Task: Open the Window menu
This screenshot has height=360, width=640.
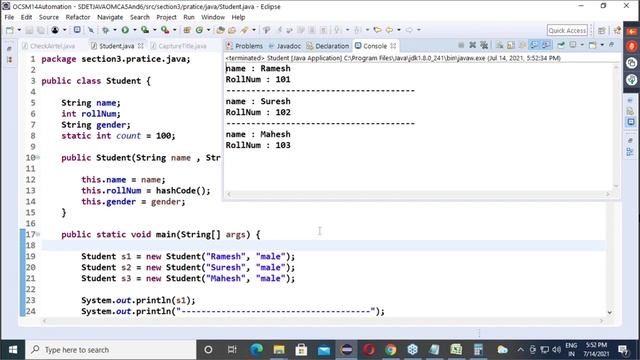Action: click(x=213, y=17)
